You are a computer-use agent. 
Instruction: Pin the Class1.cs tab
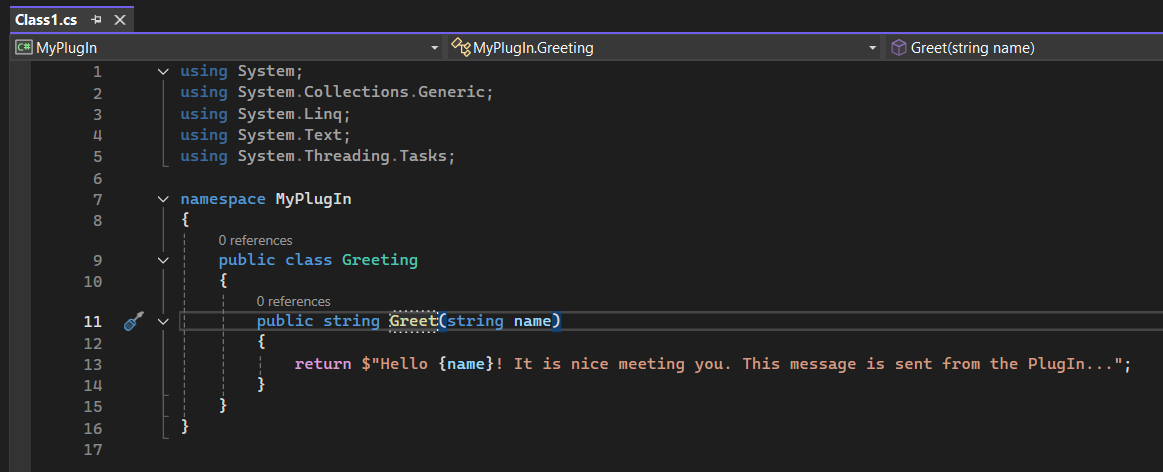click(x=97, y=20)
